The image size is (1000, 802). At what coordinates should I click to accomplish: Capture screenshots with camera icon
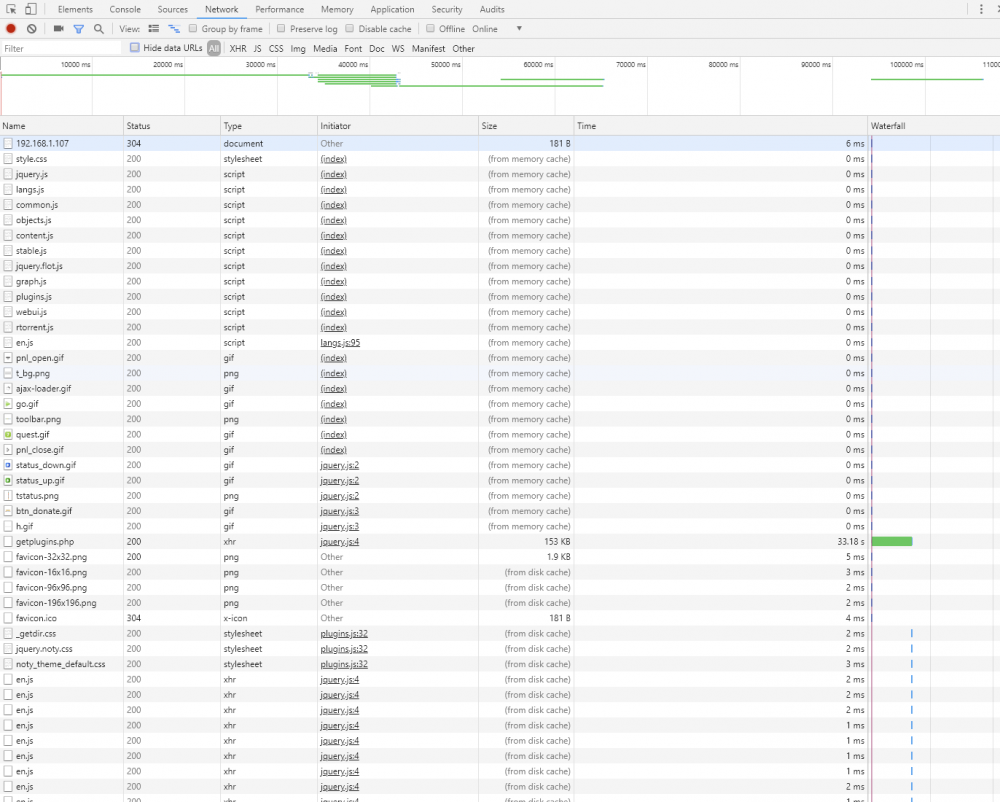[x=59, y=29]
